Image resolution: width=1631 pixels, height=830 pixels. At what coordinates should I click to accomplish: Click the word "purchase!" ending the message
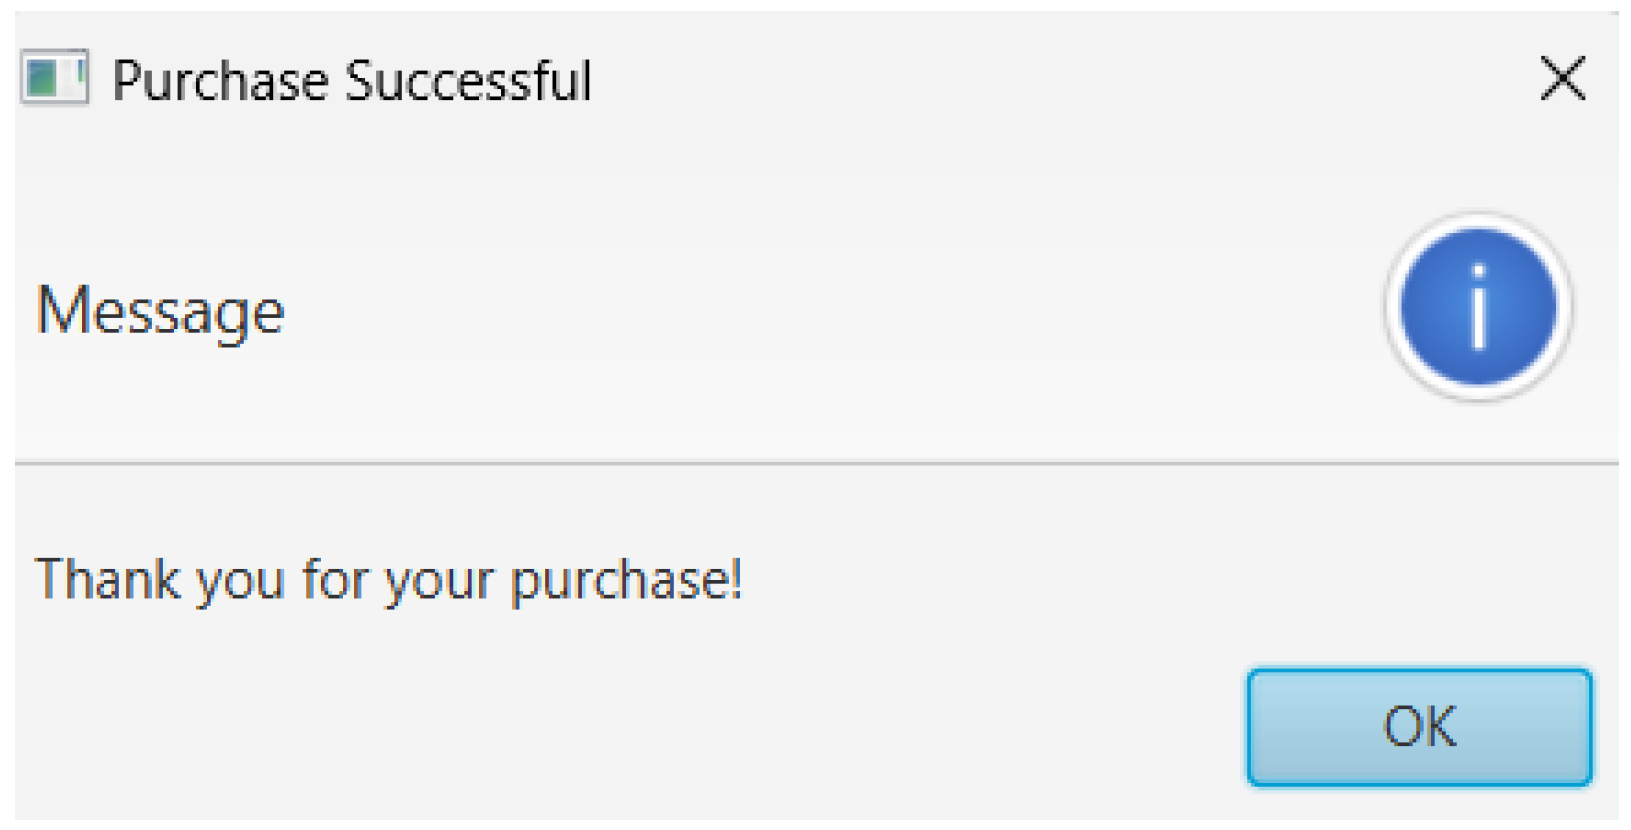pyautogui.click(x=626, y=581)
